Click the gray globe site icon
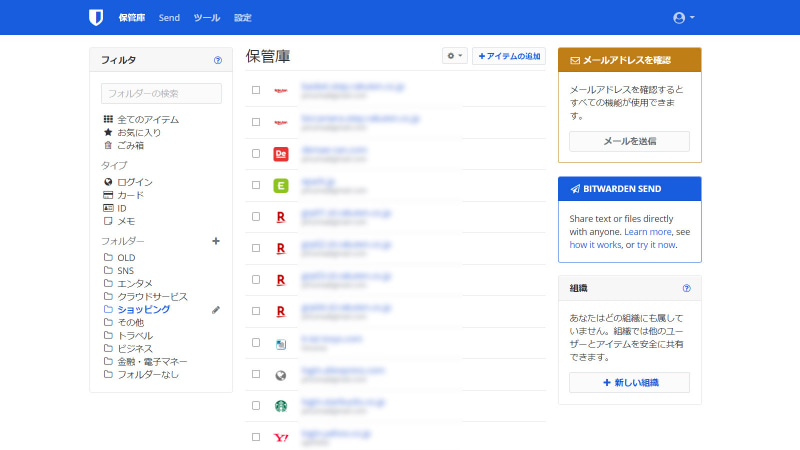Image resolution: width=800 pixels, height=450 pixels. pos(281,376)
